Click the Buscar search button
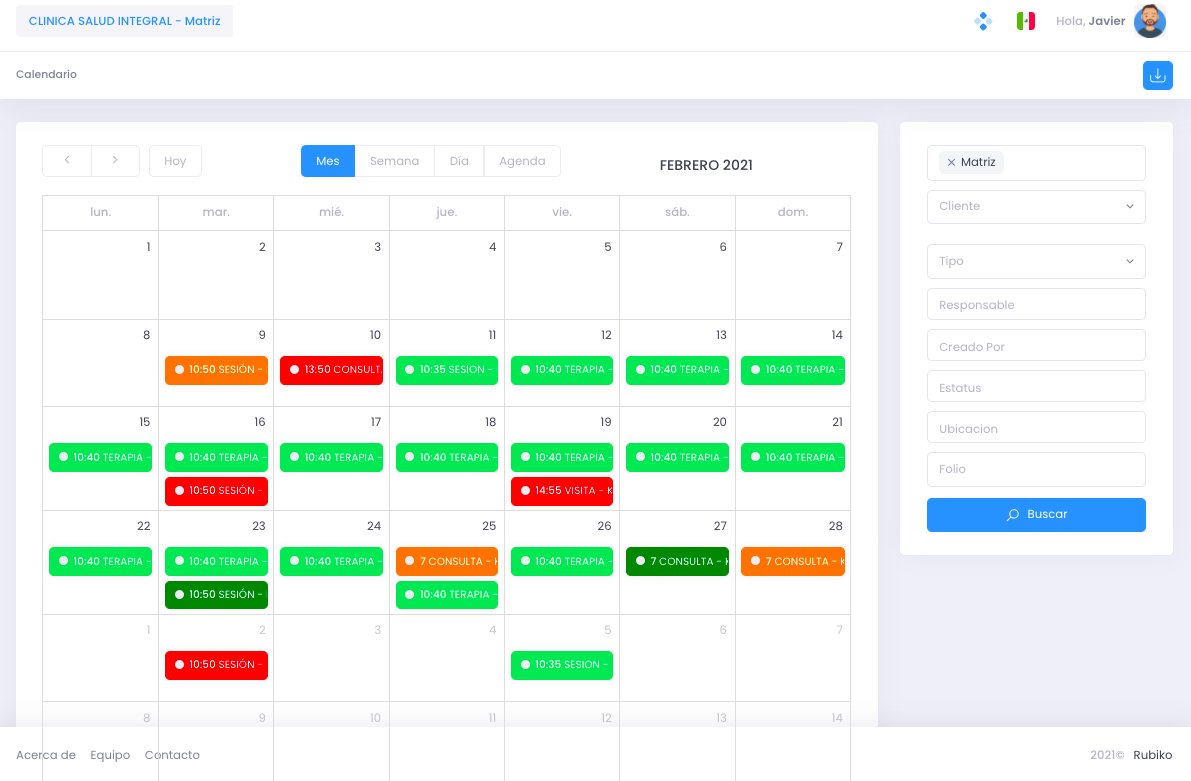The image size is (1191, 781). click(1035, 514)
